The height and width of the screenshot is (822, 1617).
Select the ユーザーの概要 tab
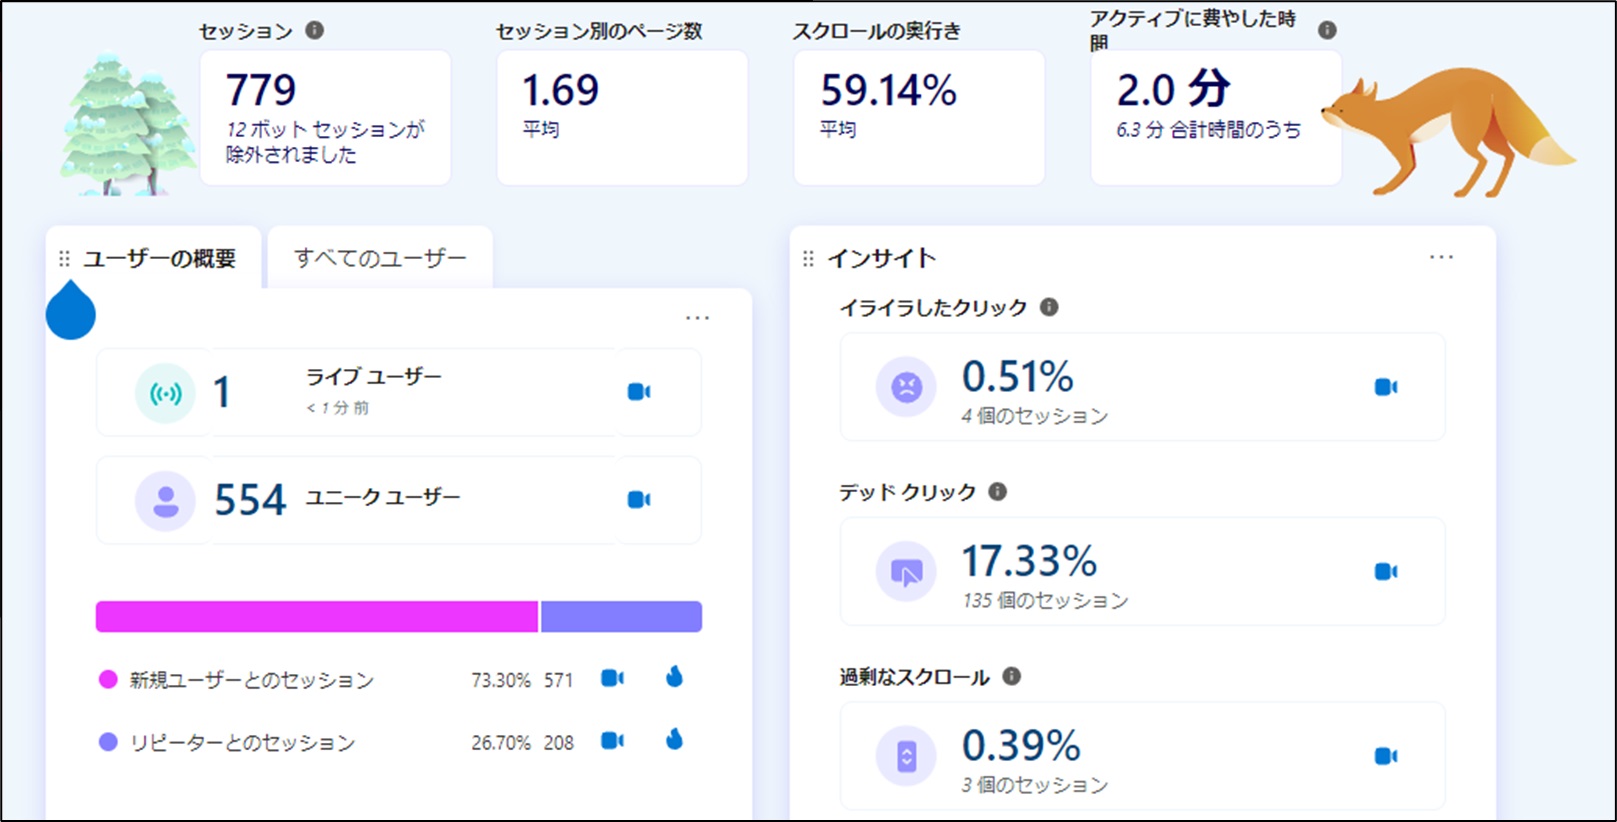[x=159, y=259]
